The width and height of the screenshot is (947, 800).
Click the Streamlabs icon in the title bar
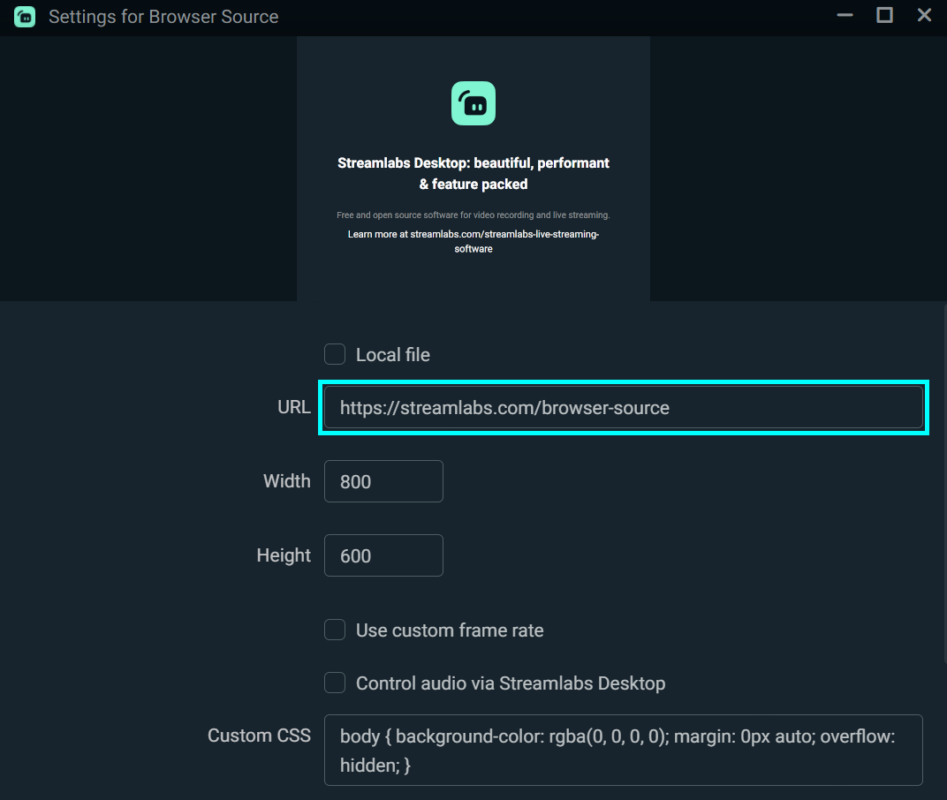pos(24,16)
